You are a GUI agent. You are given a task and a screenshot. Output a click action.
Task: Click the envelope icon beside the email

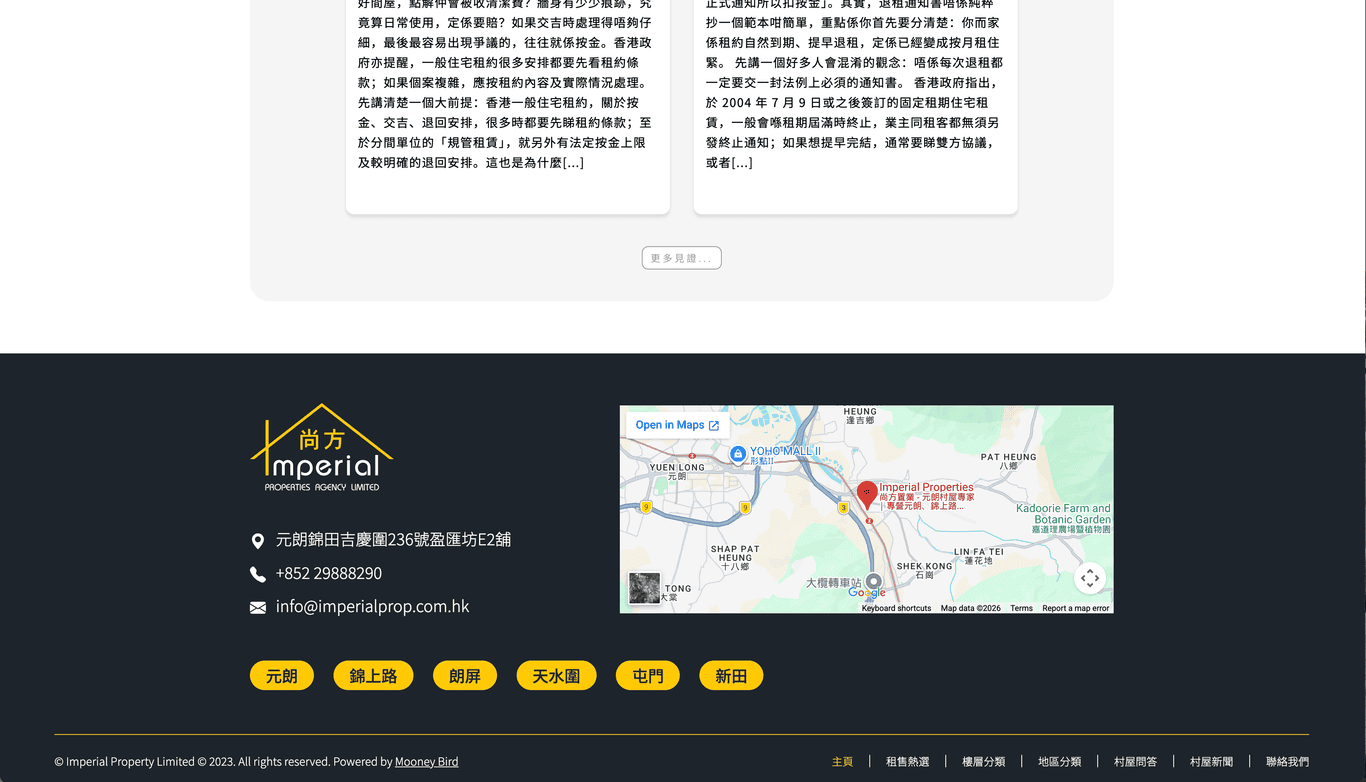[x=258, y=608]
